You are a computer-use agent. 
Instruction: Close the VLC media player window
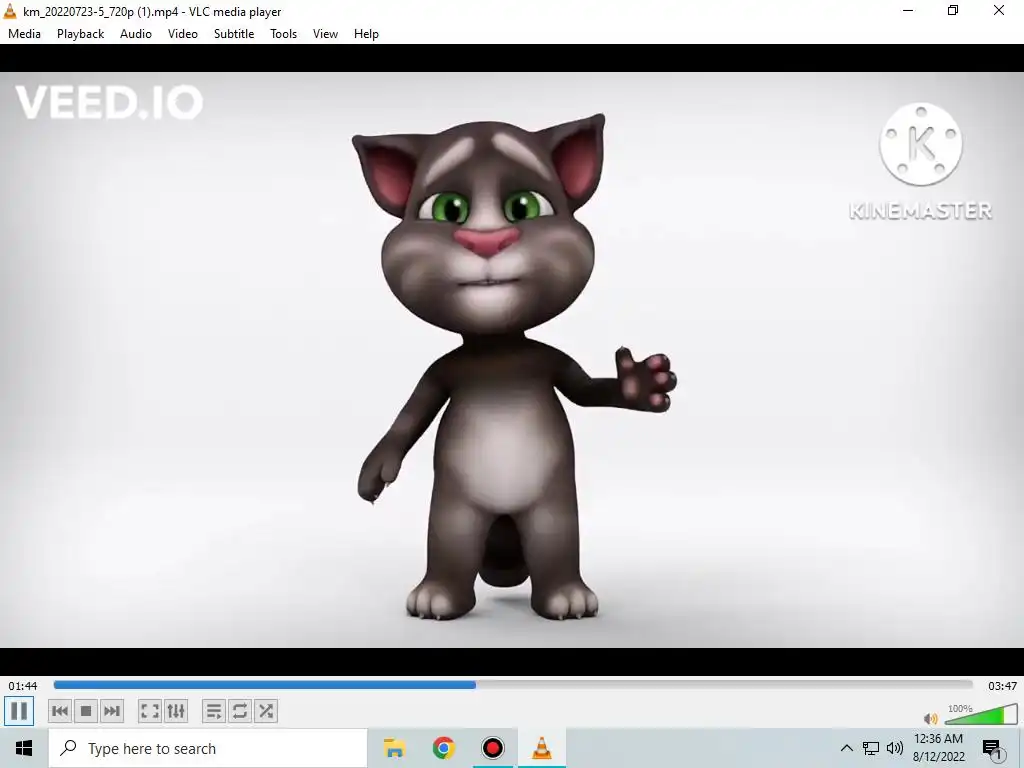point(999,10)
